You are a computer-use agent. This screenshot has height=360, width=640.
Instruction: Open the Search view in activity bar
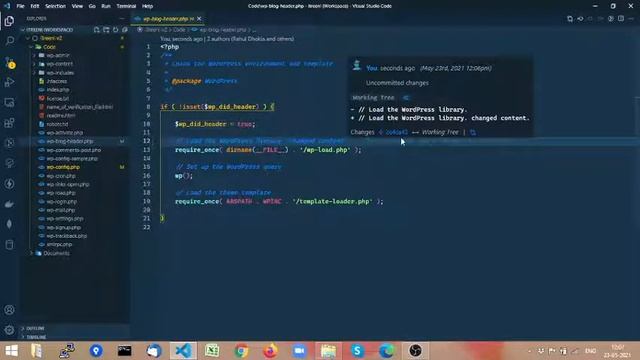pyautogui.click(x=9, y=41)
